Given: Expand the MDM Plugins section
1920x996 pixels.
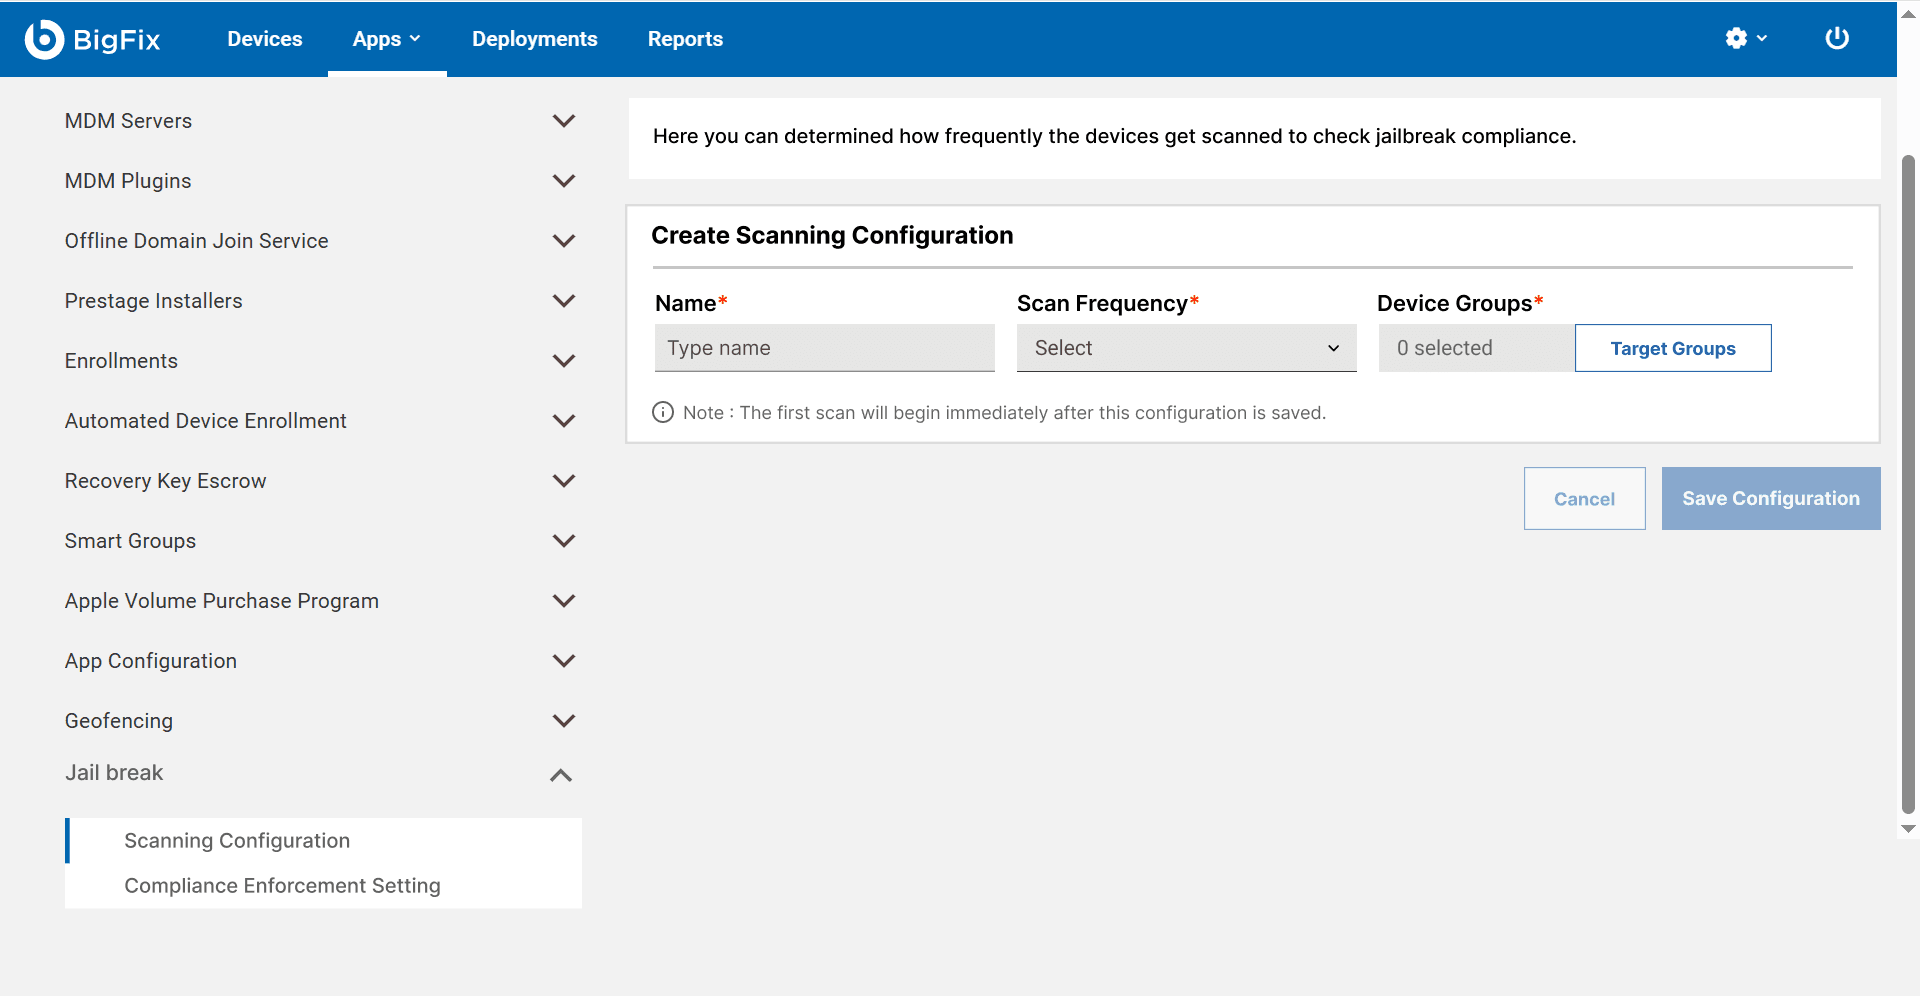Looking at the screenshot, I should click(x=322, y=181).
